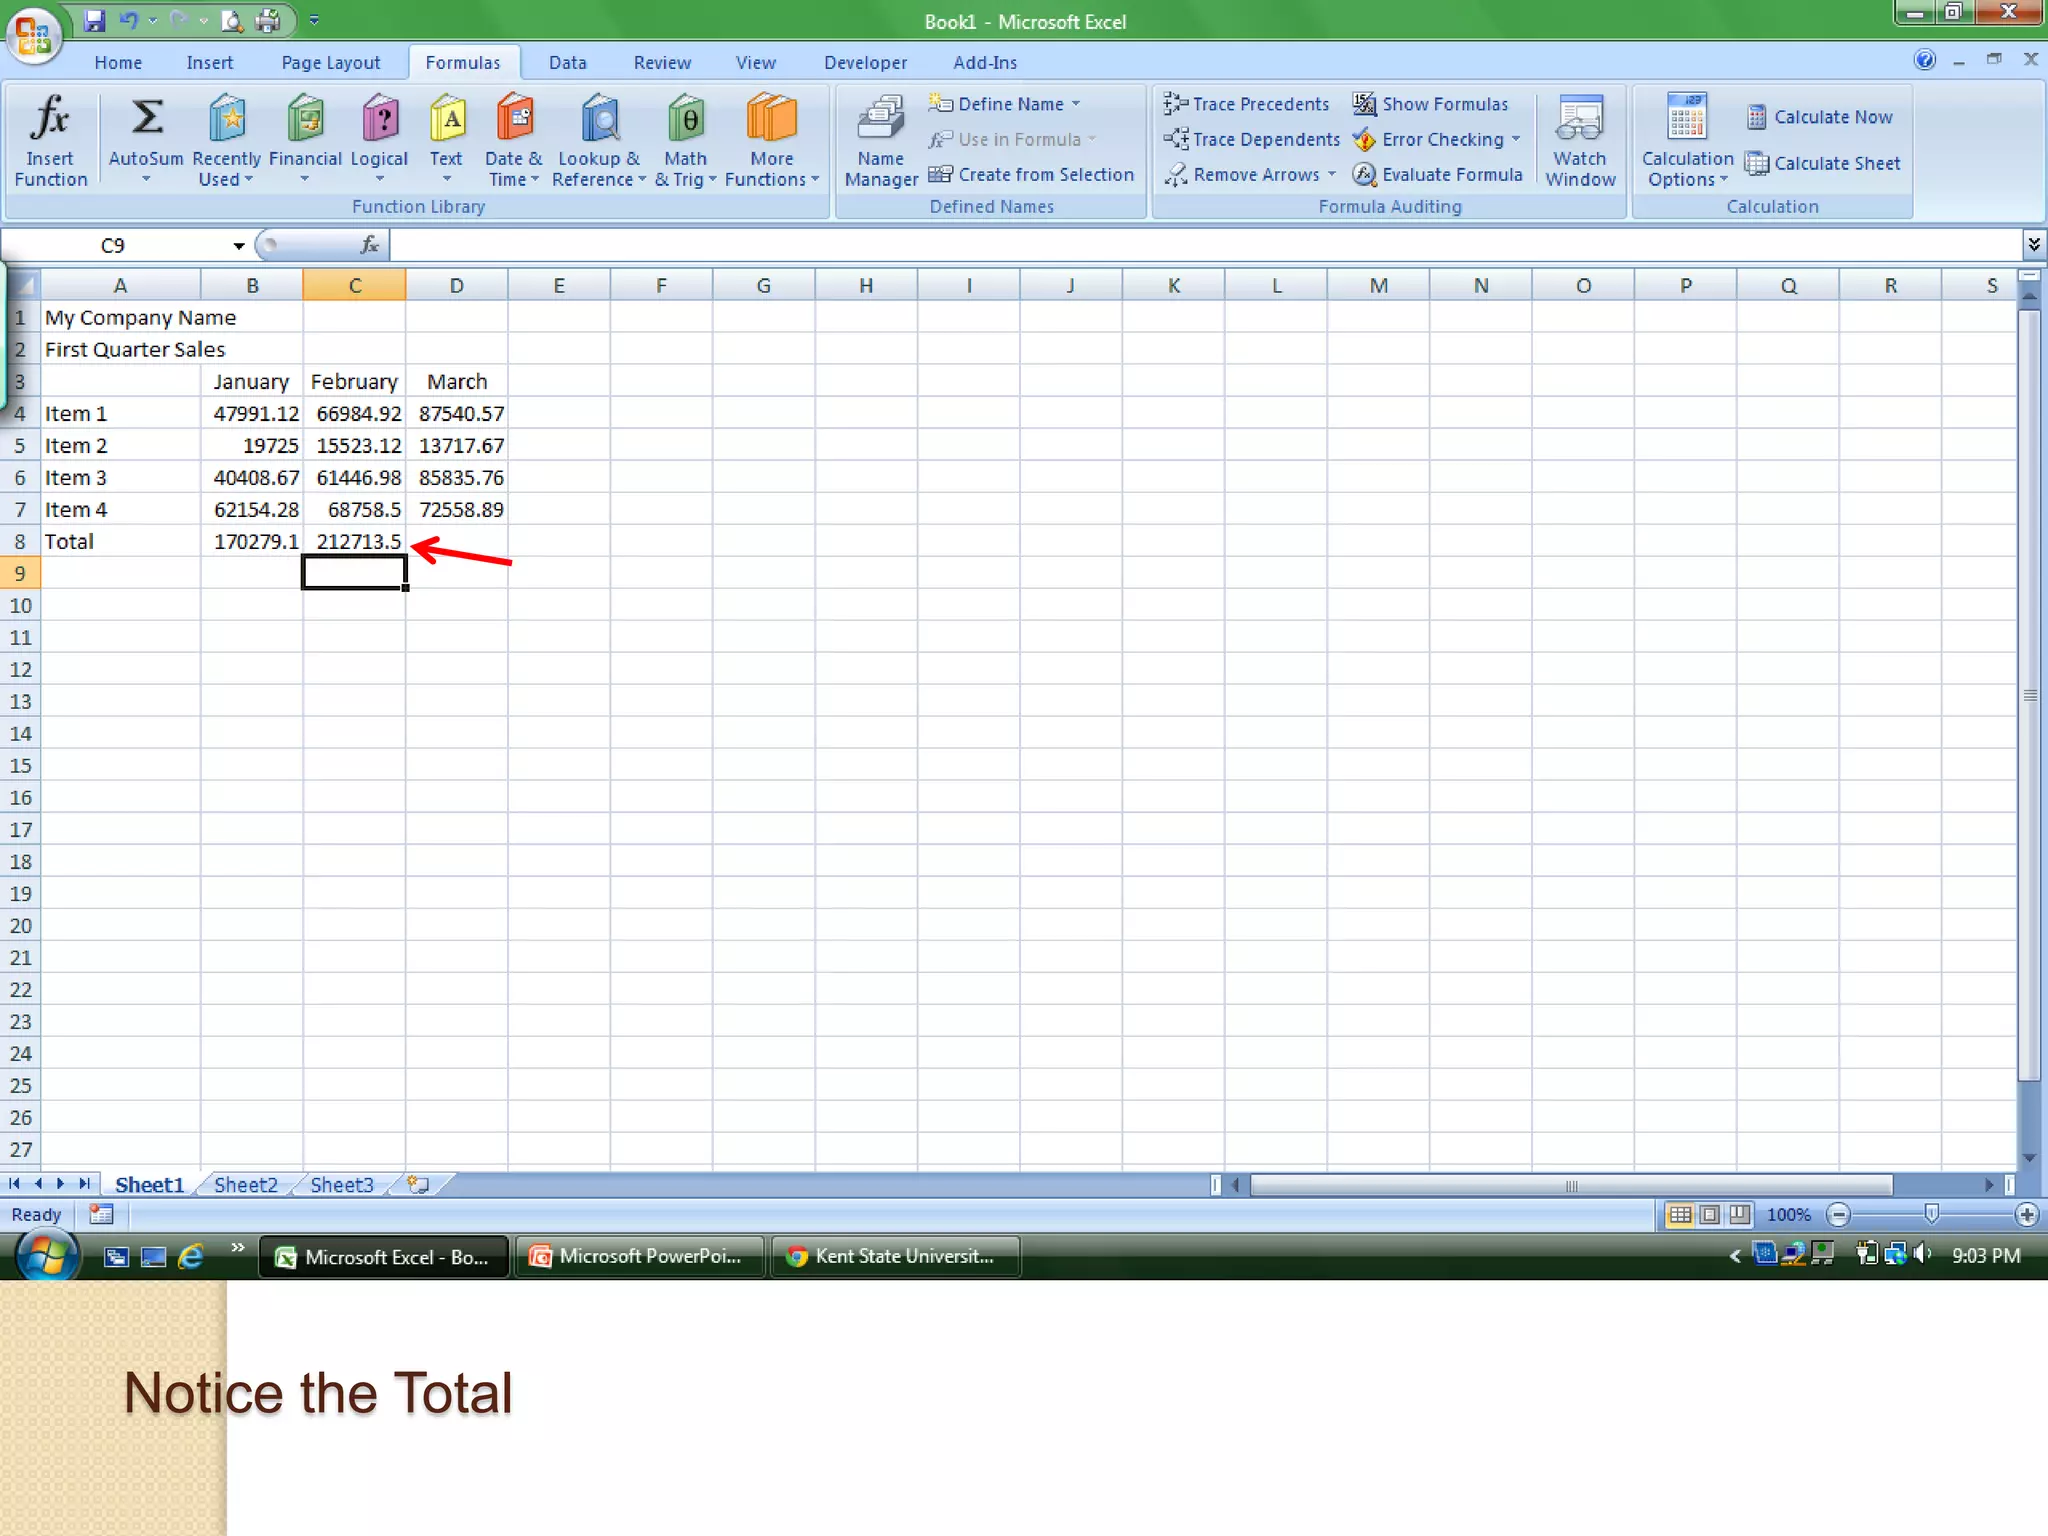Expand the Define Name dropdown

pos(1076,104)
